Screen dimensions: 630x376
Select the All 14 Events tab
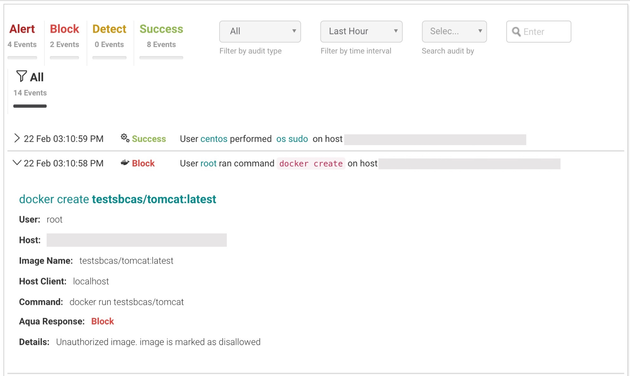pyautogui.click(x=30, y=86)
